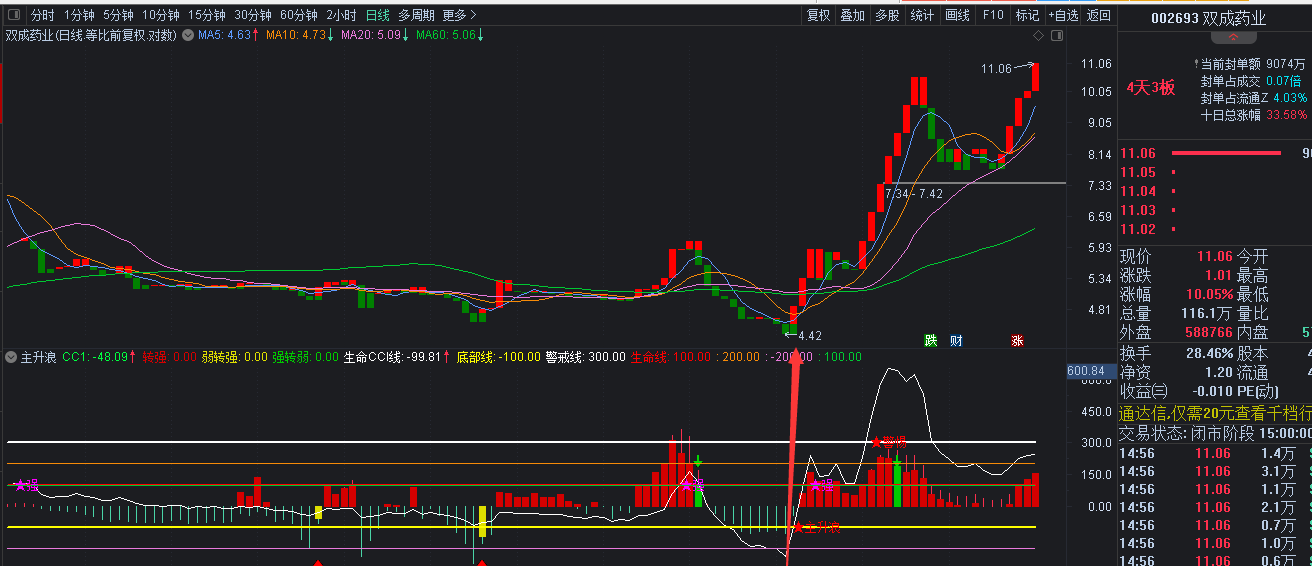Switch to 2小时 chart period
This screenshot has height=566, width=1312.
341,15
